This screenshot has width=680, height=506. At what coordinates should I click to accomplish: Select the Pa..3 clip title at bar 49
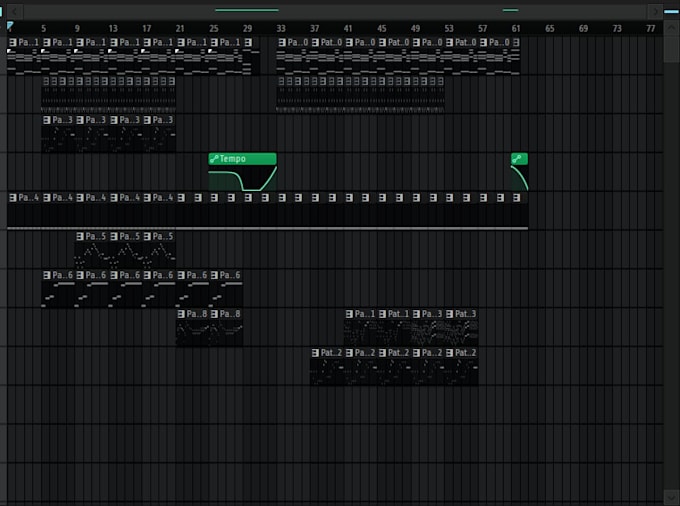click(432, 314)
